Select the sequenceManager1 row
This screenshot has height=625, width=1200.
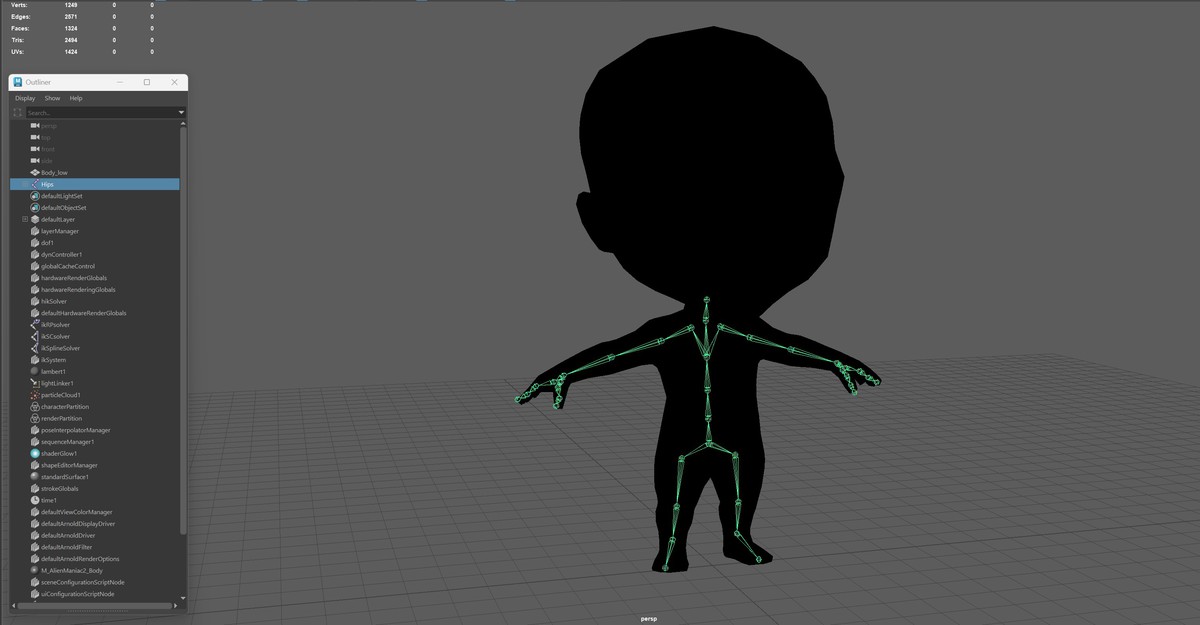[95, 442]
